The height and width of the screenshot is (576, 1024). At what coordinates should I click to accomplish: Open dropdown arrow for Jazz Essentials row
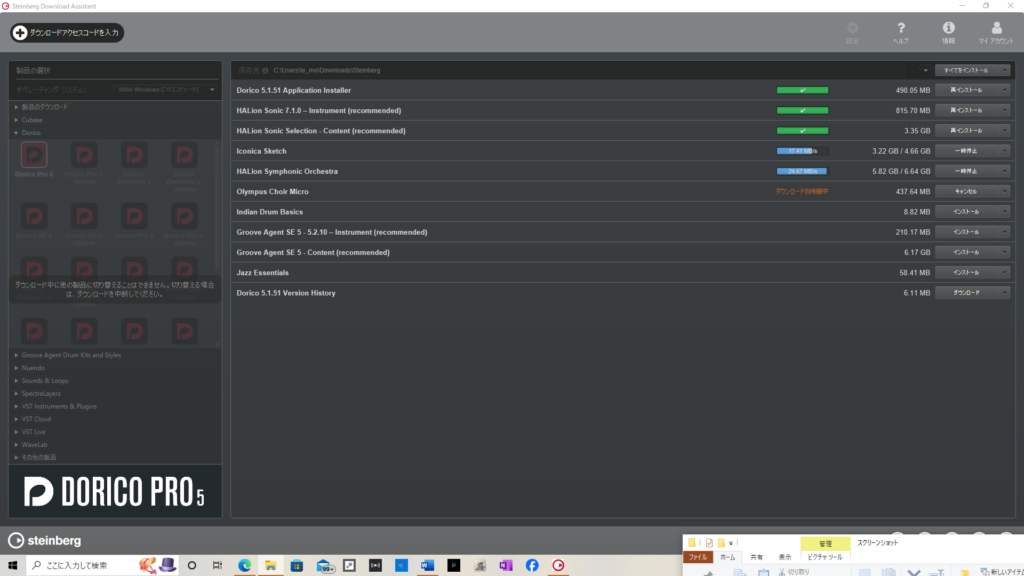point(1004,272)
